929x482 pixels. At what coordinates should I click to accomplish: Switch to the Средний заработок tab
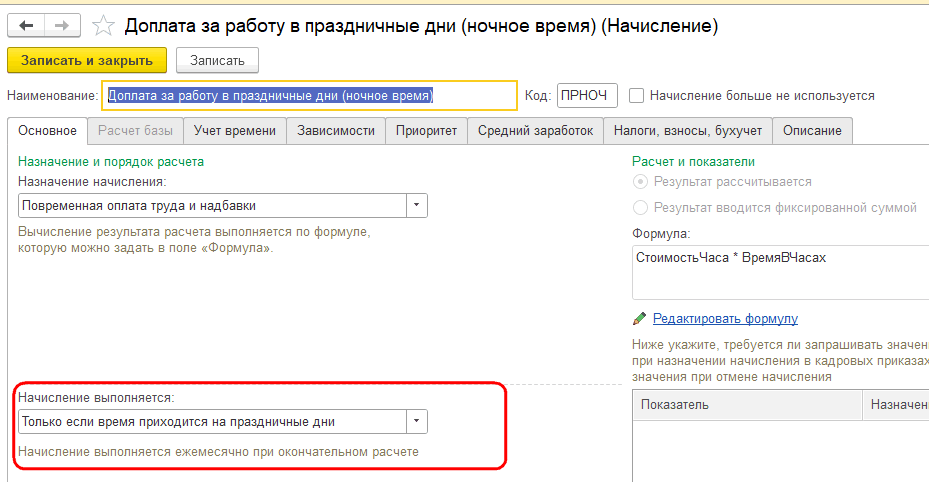click(536, 131)
